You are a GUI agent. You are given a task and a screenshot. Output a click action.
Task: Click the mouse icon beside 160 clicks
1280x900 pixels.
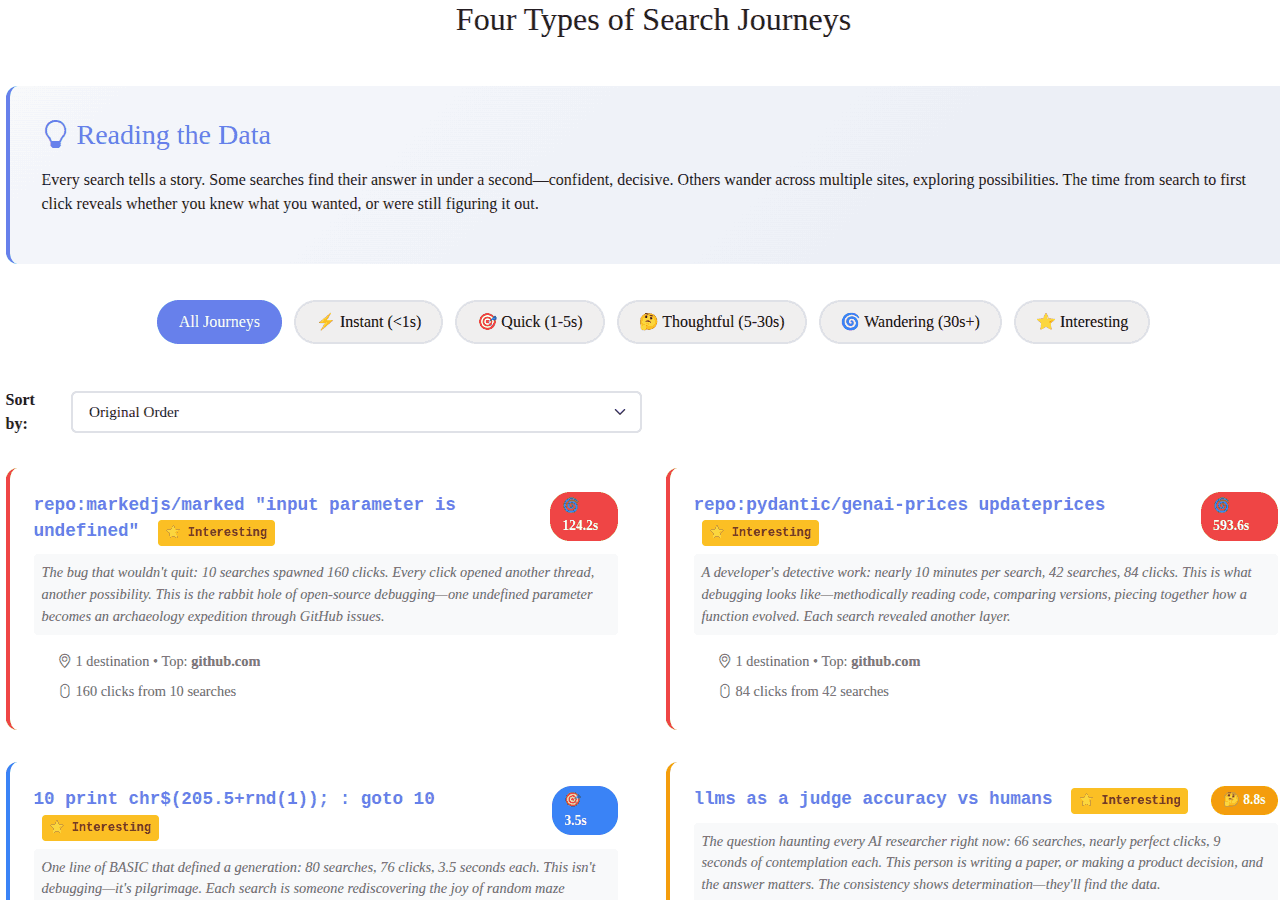pos(65,691)
